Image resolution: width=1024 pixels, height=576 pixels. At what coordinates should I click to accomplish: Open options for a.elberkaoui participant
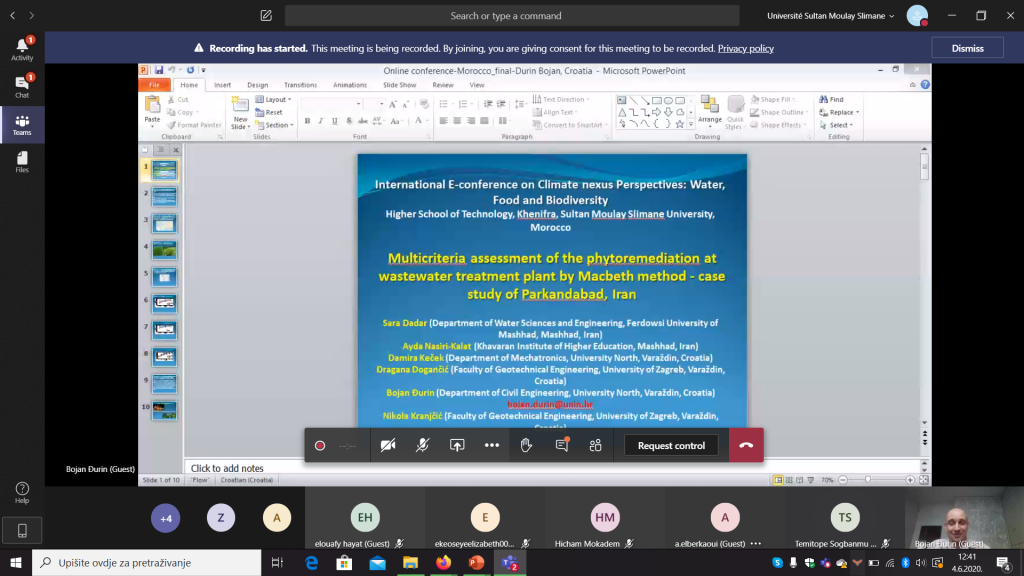point(756,543)
